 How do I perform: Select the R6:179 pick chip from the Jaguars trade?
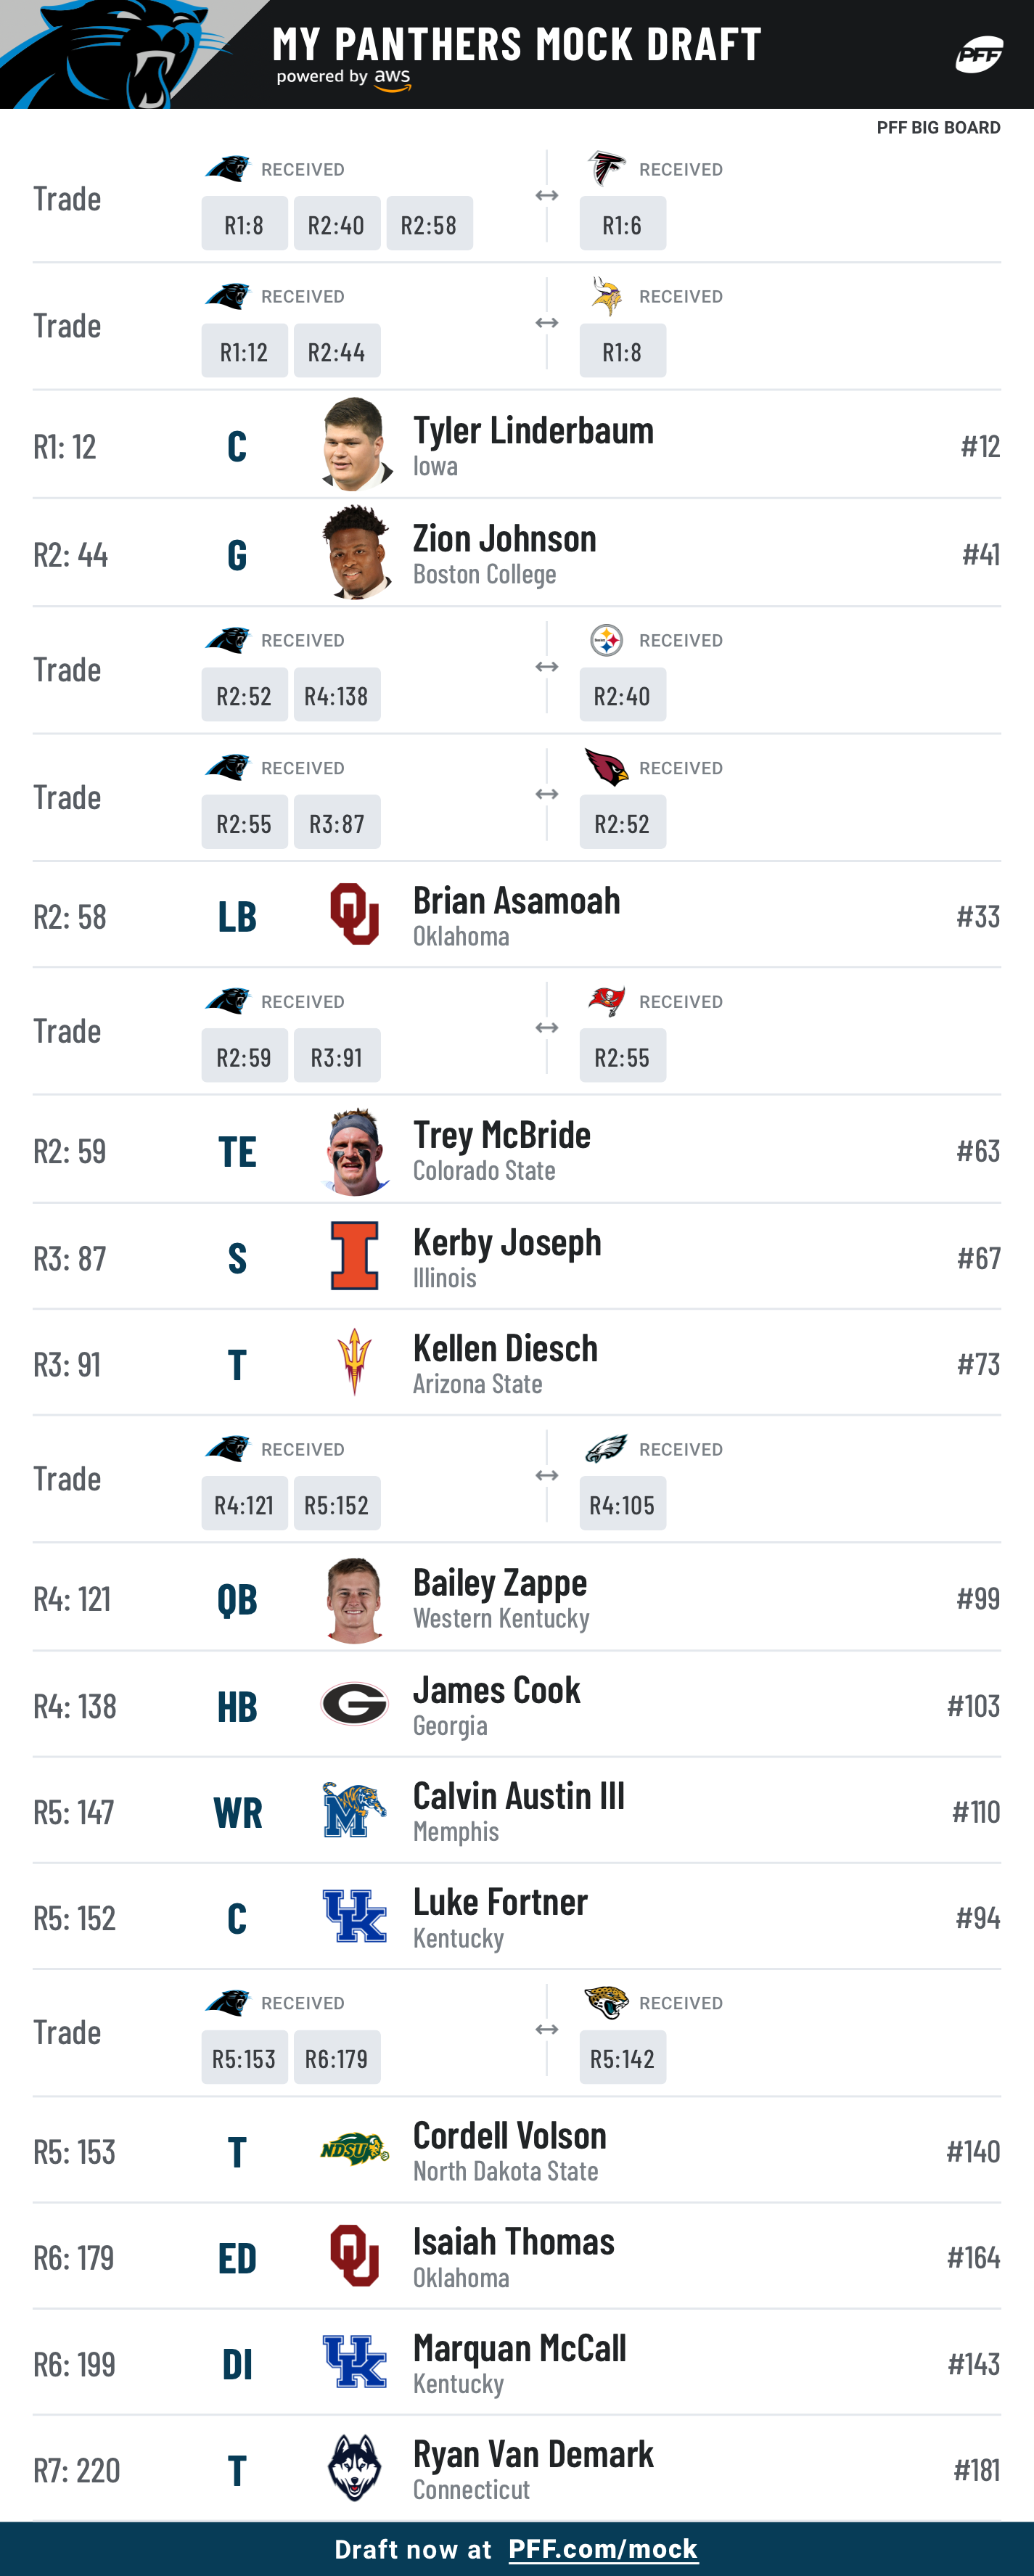[x=337, y=2058]
